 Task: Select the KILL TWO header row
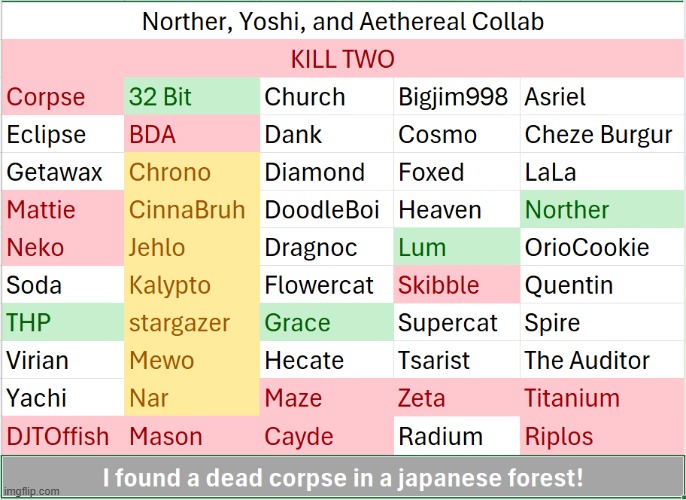pyautogui.click(x=343, y=59)
